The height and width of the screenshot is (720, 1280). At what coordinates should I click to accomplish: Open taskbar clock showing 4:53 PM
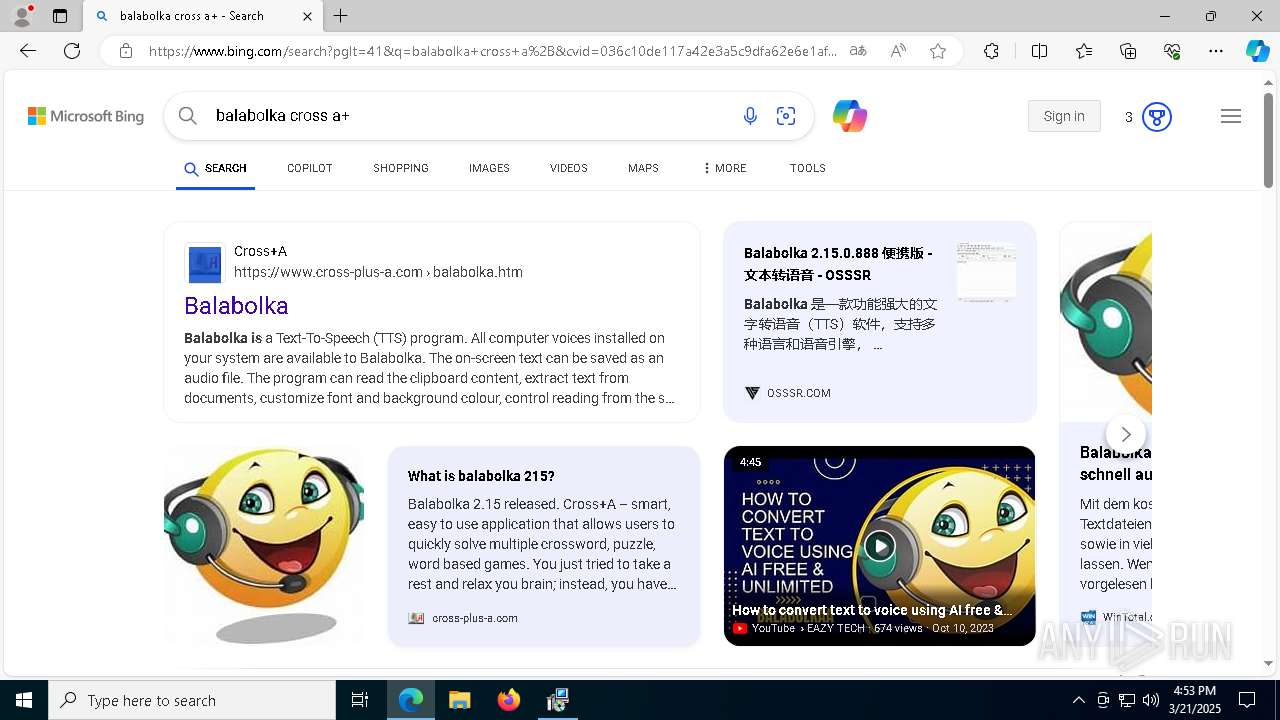[1194, 700]
